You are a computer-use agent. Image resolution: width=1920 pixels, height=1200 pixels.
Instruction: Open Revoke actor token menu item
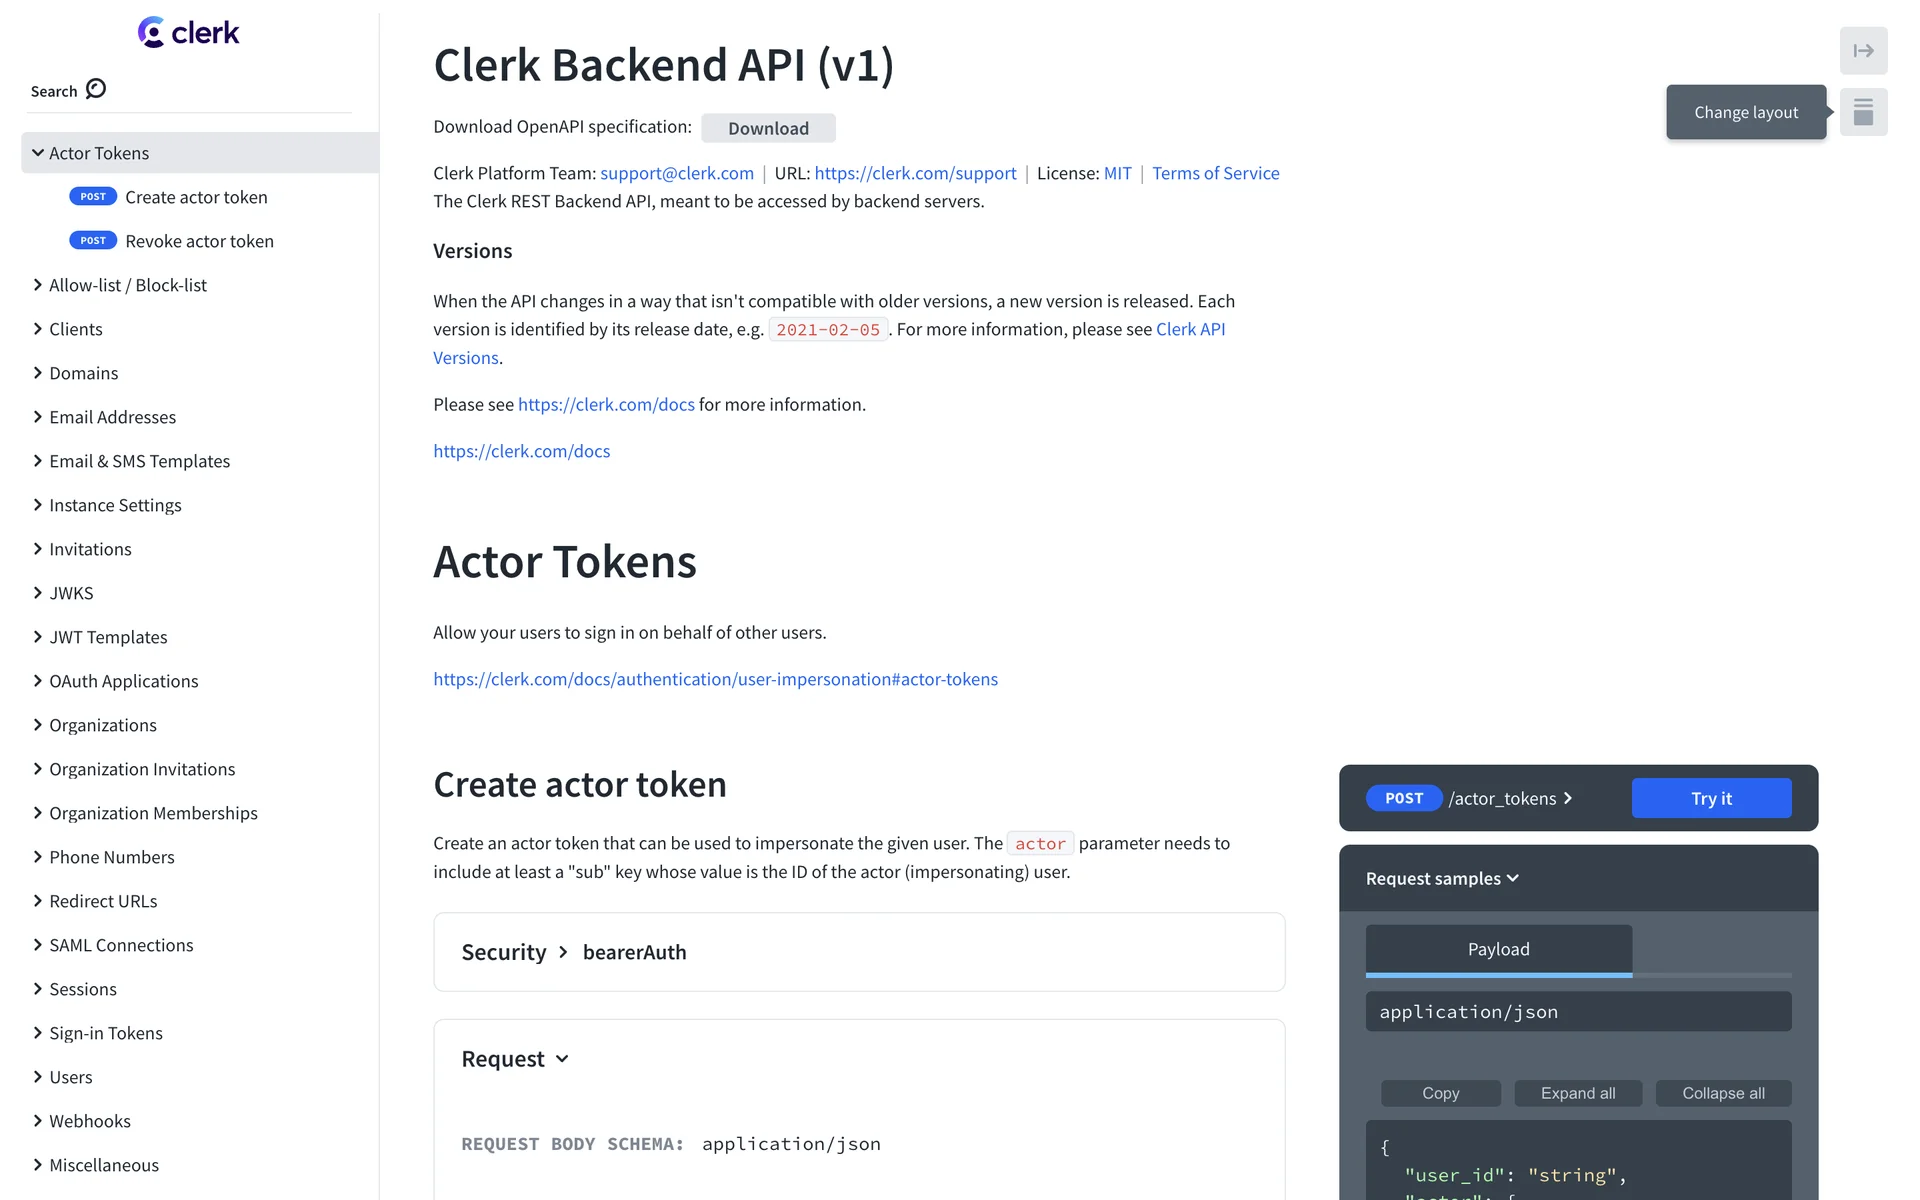pyautogui.click(x=199, y=241)
